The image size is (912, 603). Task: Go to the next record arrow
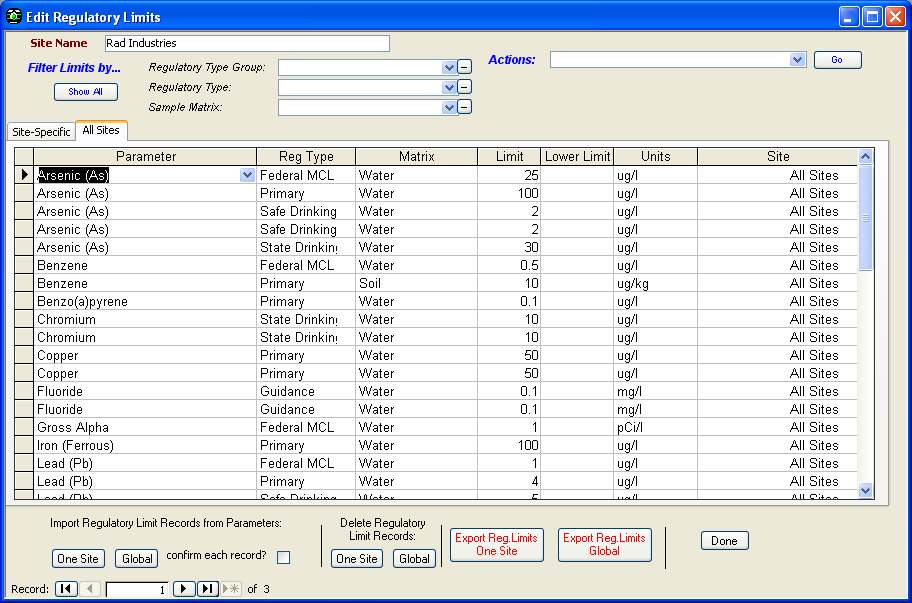coord(184,588)
